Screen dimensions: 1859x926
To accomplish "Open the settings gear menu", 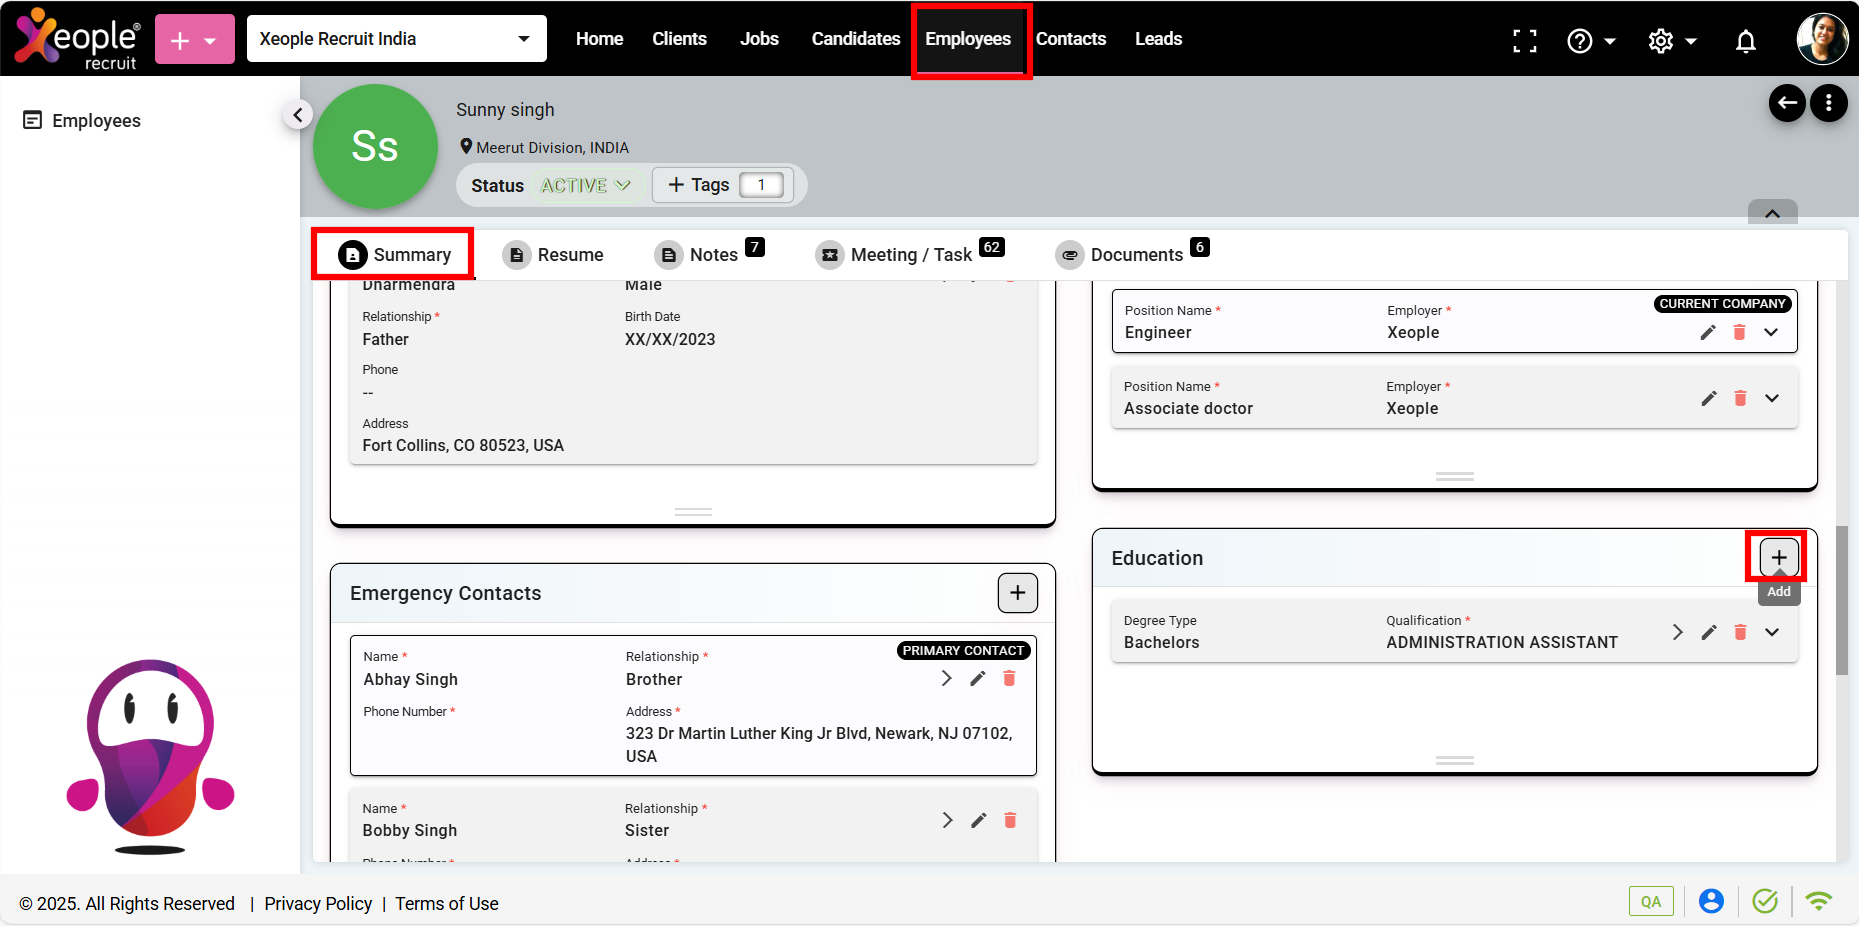I will click(x=1672, y=41).
